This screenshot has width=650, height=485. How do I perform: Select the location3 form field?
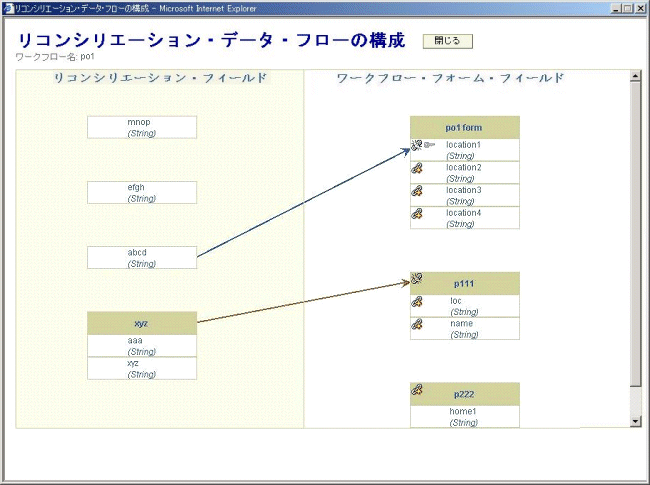click(x=465, y=195)
